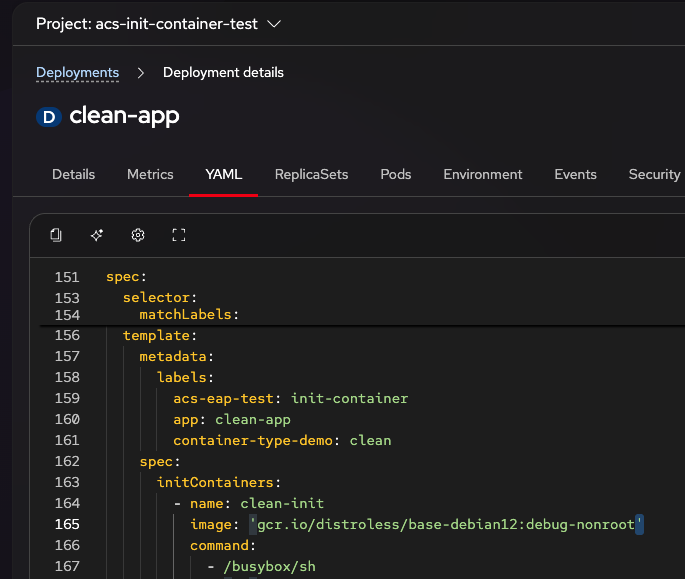Viewport: 685px width, 579px height.
Task: Click the breadcrumb separator chevron
Action: [141, 73]
